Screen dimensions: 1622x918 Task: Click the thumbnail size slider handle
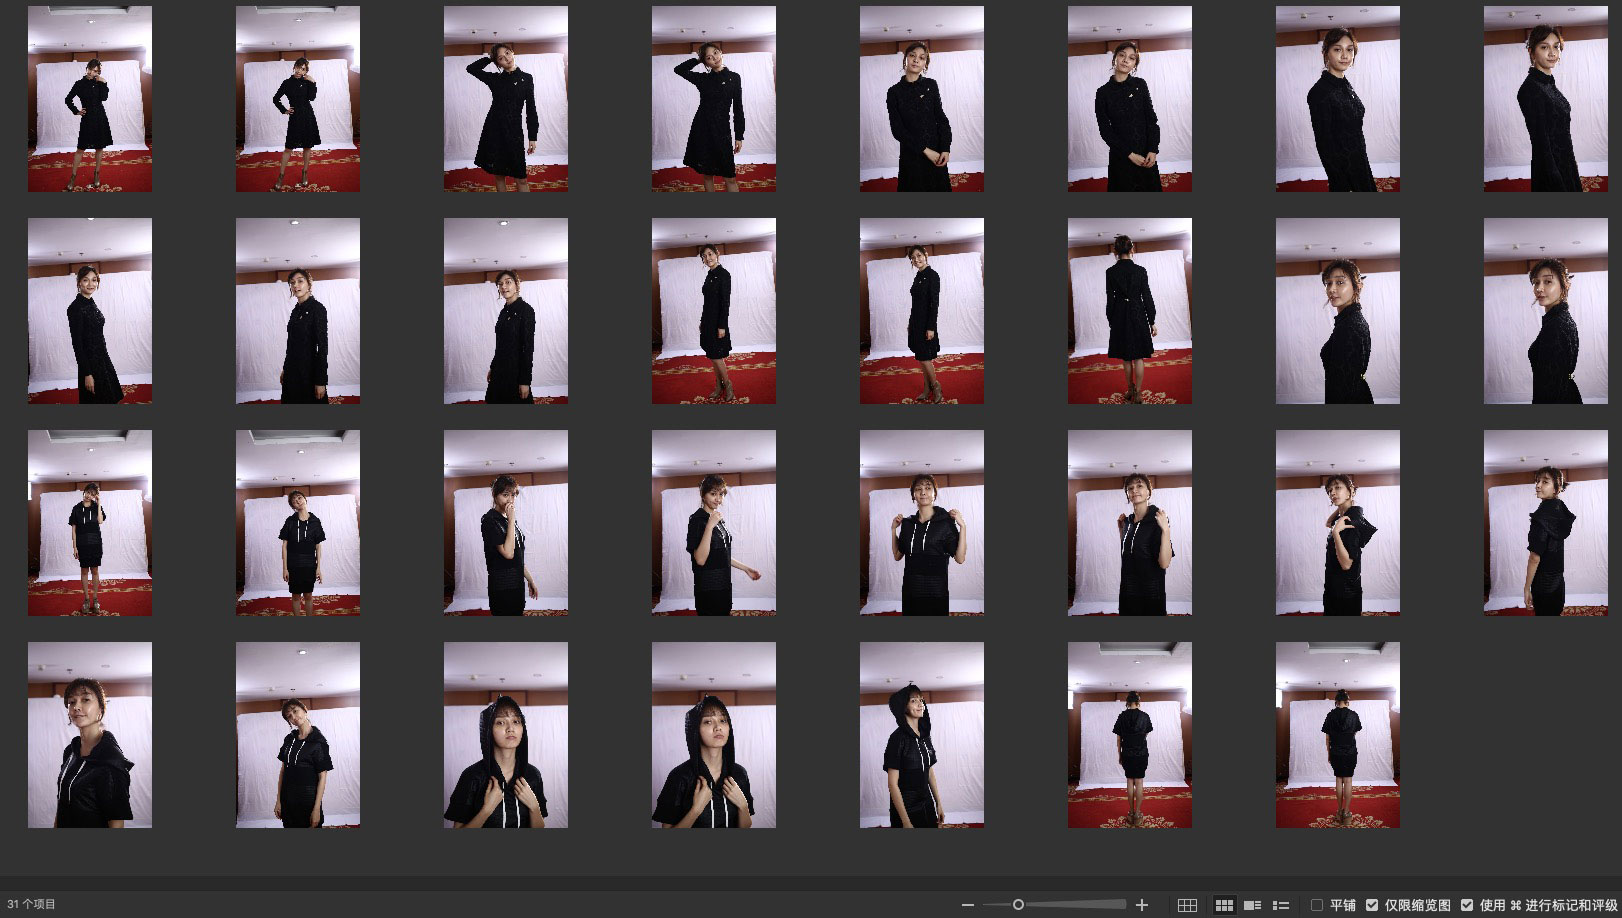point(1018,905)
